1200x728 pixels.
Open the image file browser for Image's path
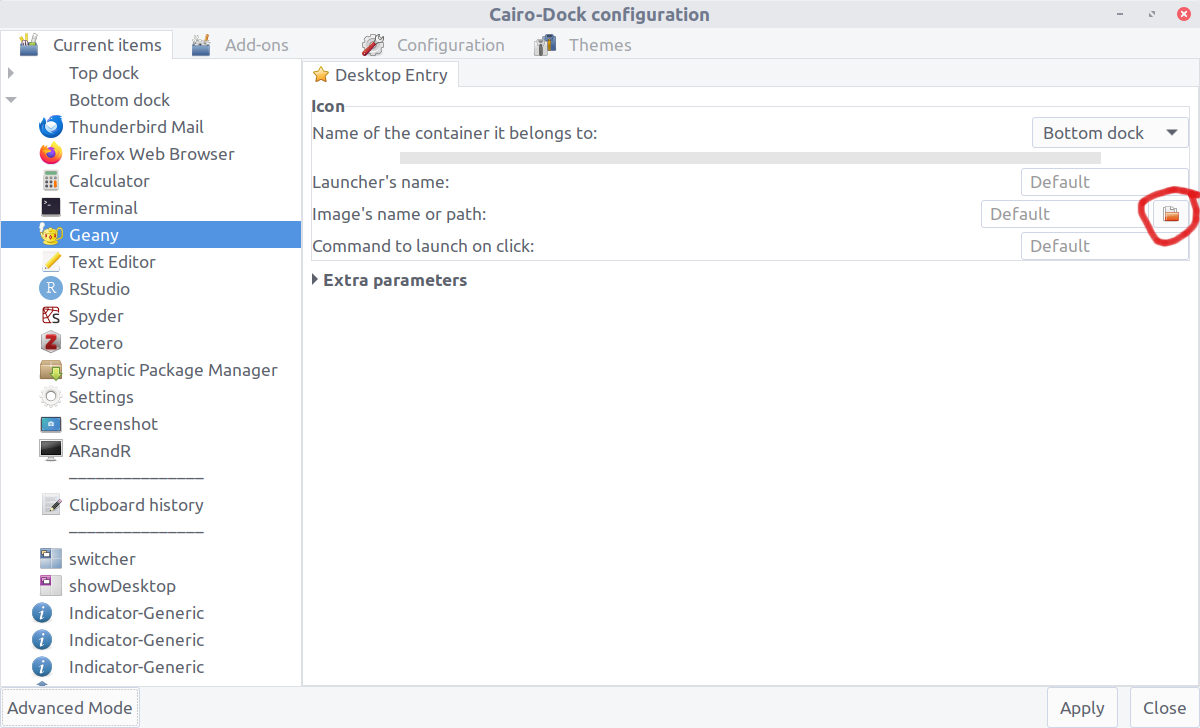click(1170, 213)
